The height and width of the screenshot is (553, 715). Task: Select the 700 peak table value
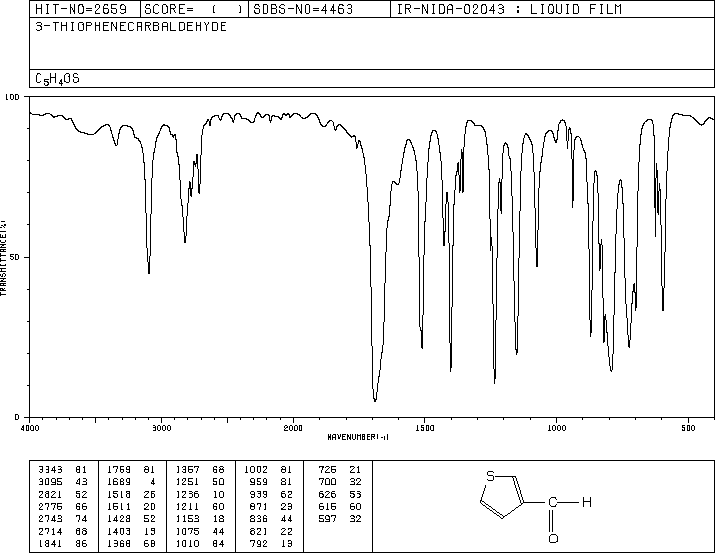click(x=327, y=482)
